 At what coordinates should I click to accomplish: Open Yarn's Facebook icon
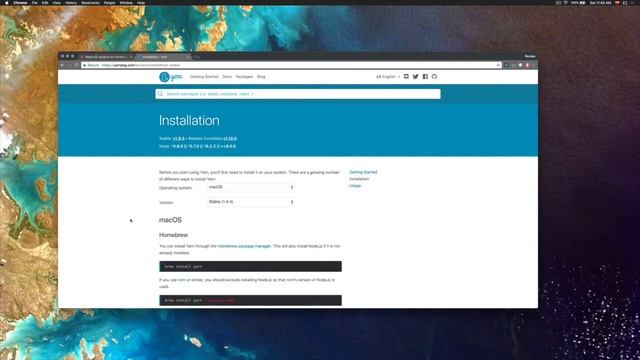point(425,76)
